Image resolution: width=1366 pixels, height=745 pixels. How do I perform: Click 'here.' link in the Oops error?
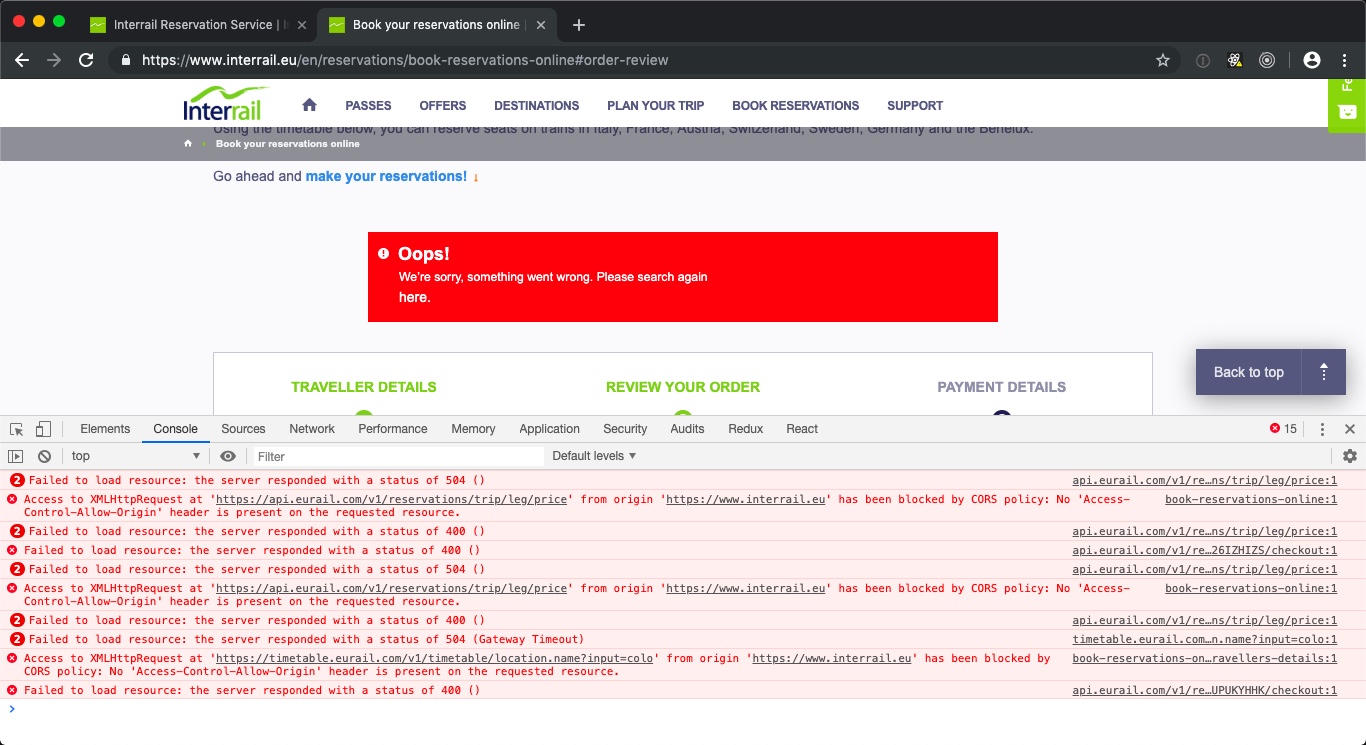coord(414,297)
